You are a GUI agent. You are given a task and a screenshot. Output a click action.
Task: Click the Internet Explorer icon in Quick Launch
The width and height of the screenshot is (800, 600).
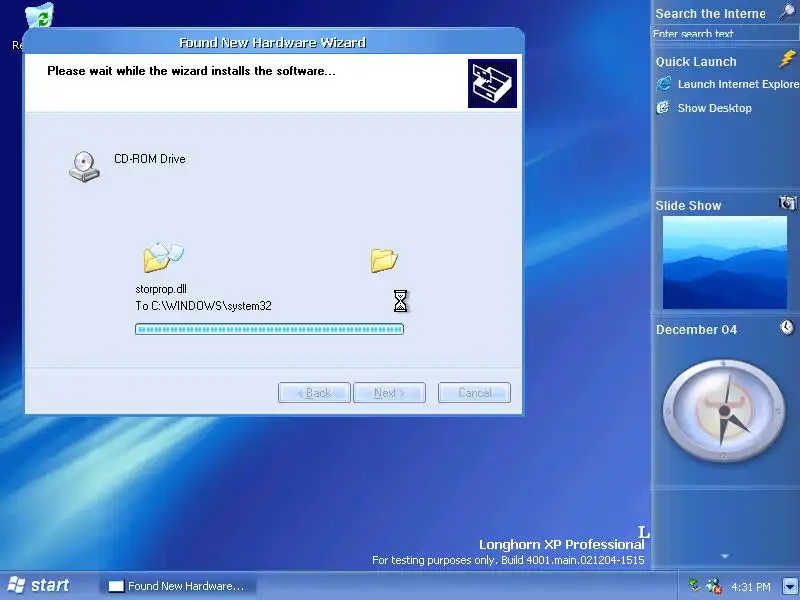click(664, 84)
